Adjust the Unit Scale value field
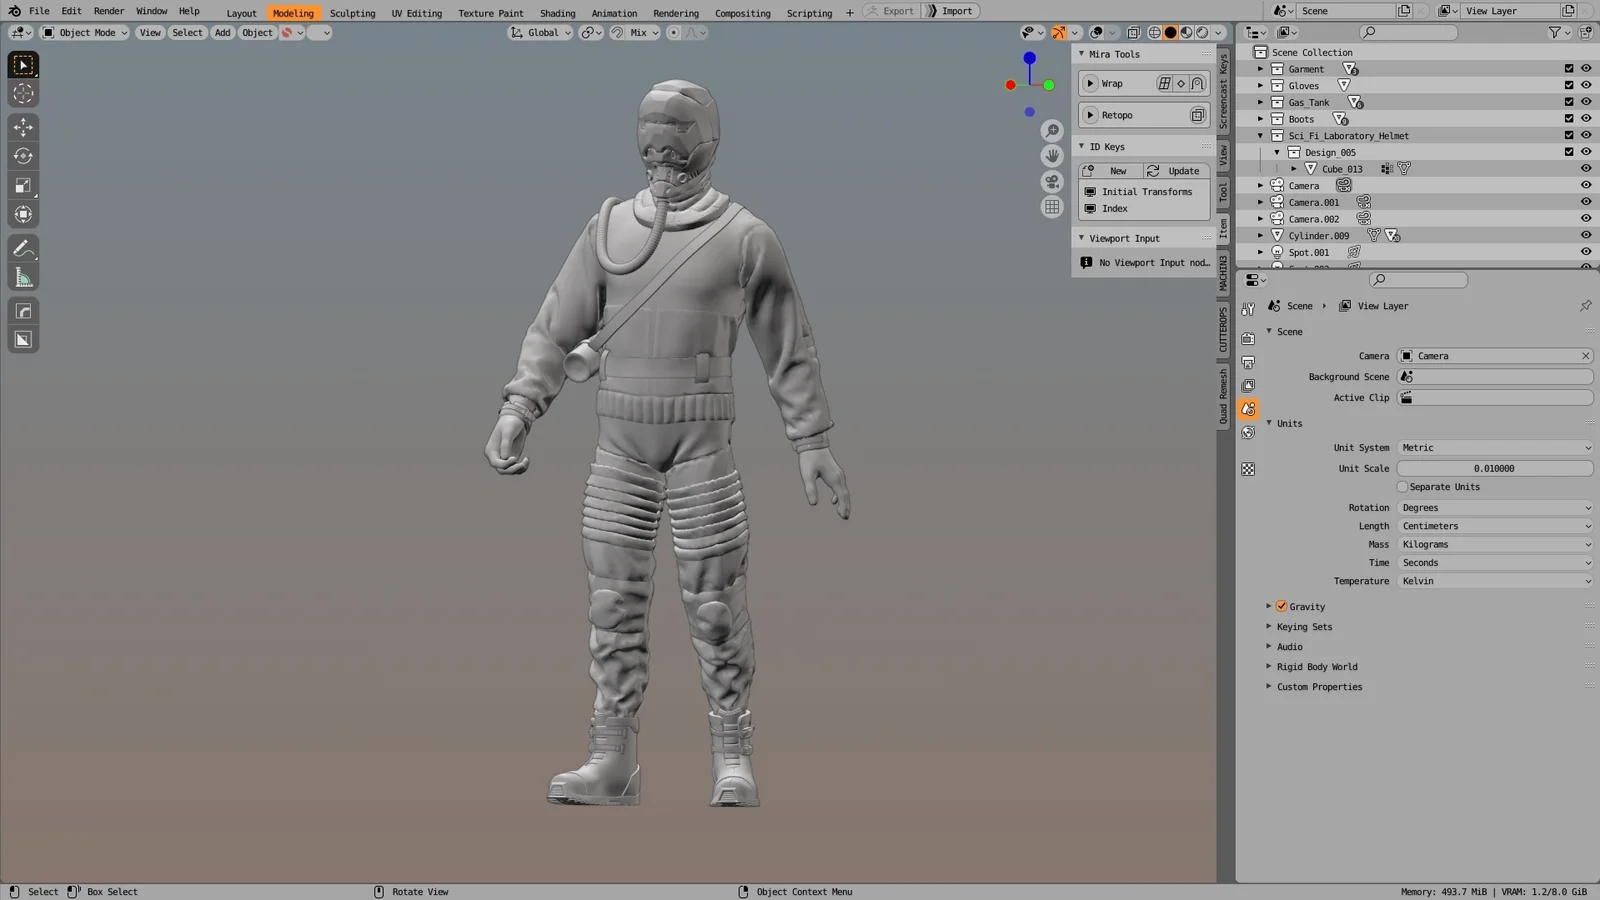The image size is (1600, 900). [1494, 468]
